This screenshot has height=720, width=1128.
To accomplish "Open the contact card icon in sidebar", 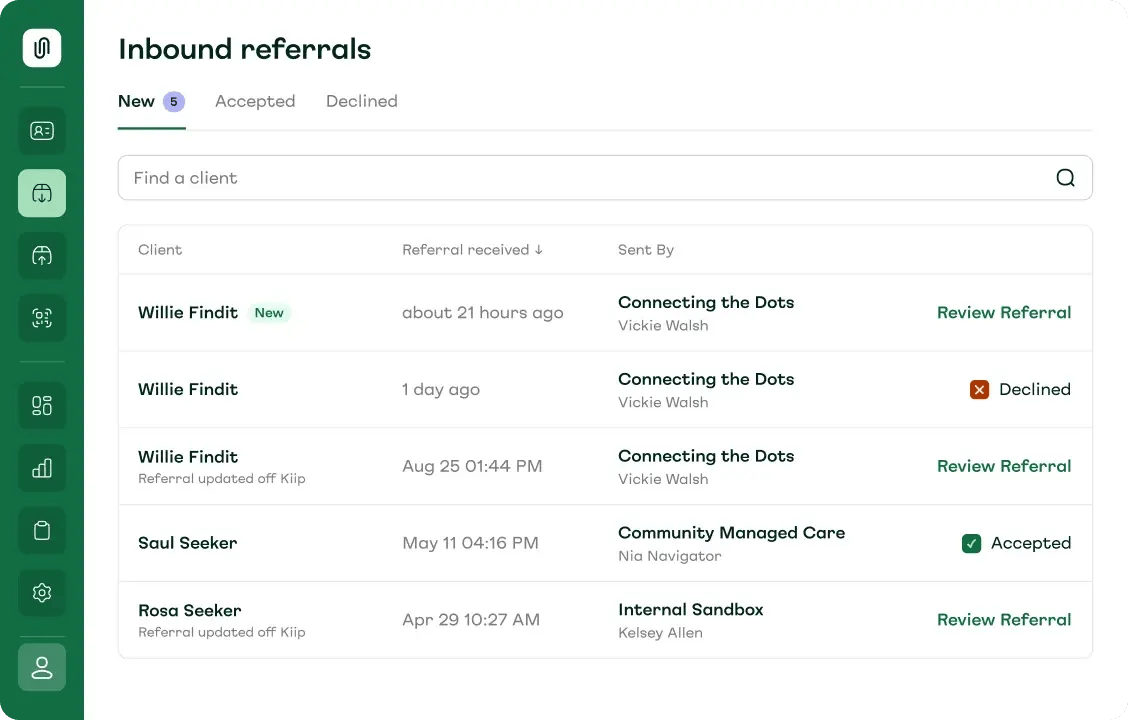I will (x=42, y=131).
